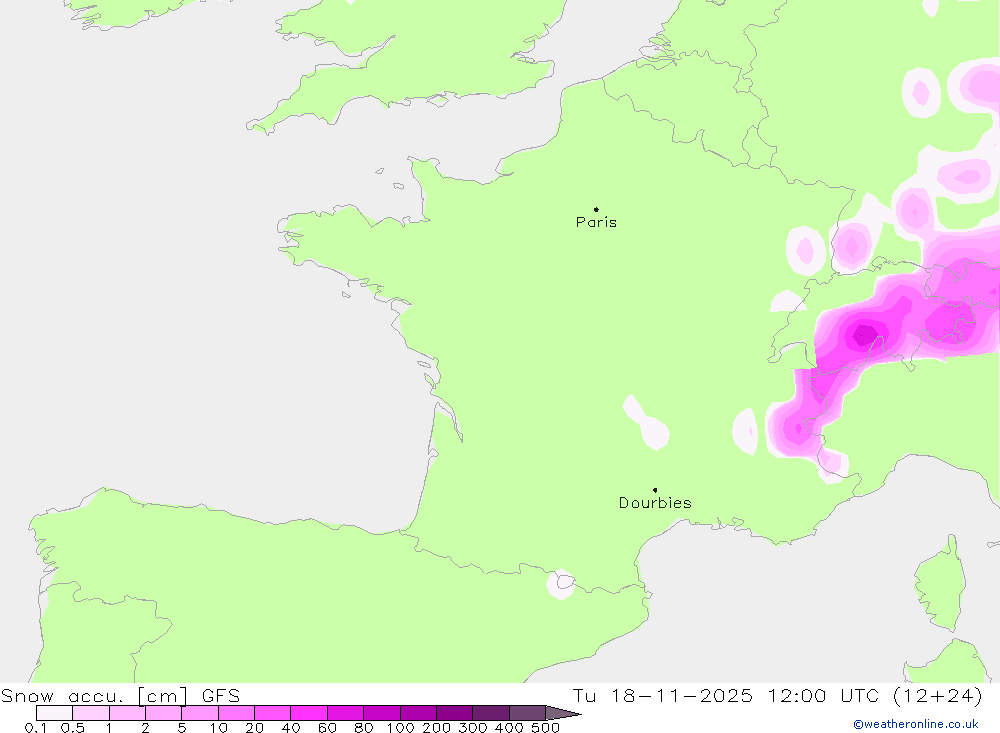Viewport: 1000px width, 733px height.
Task: Click the Dourbies location dot marker
Action: [655, 490]
